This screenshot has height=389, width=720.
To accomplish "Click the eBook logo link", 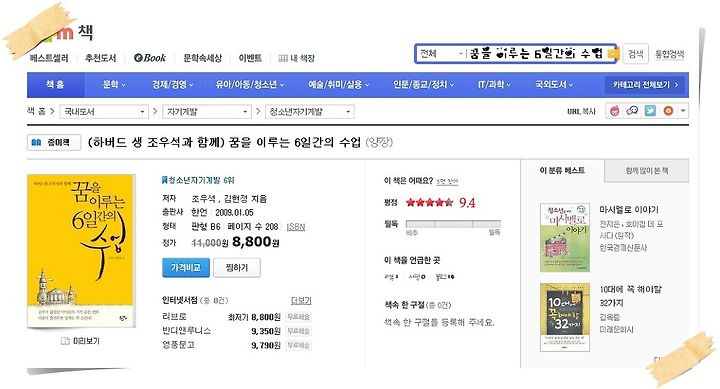I will point(150,58).
